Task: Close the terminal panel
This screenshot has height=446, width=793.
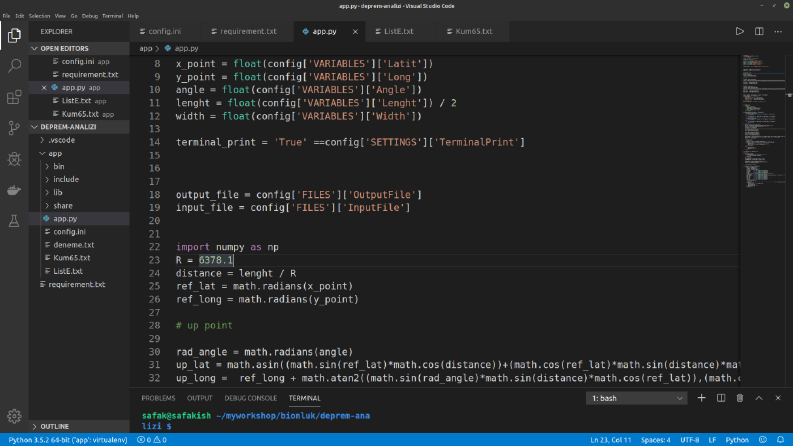Action: (778, 398)
